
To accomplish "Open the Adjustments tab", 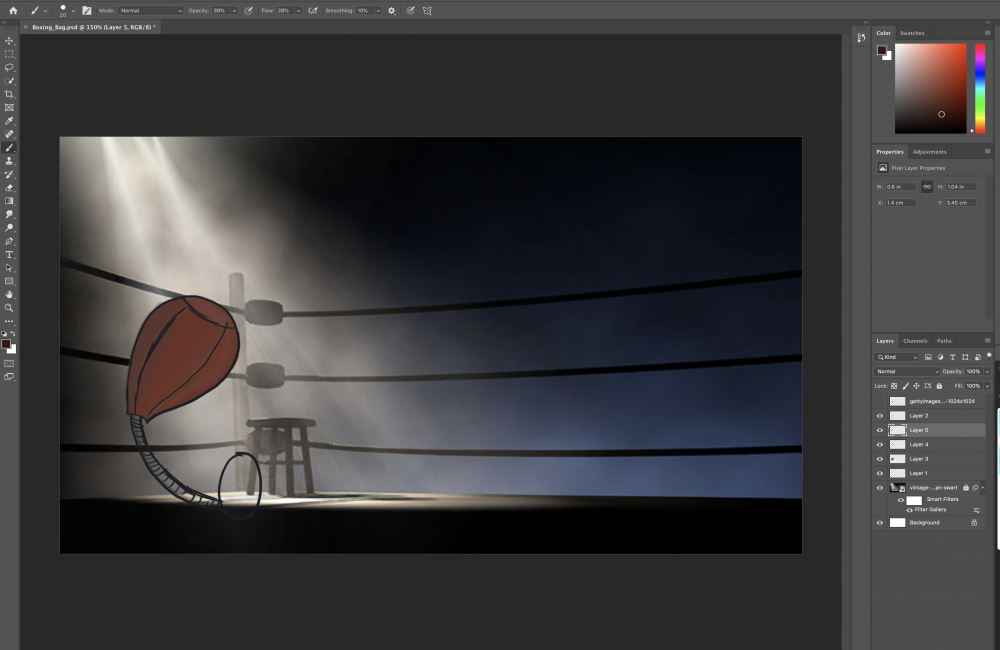I will pos(929,152).
